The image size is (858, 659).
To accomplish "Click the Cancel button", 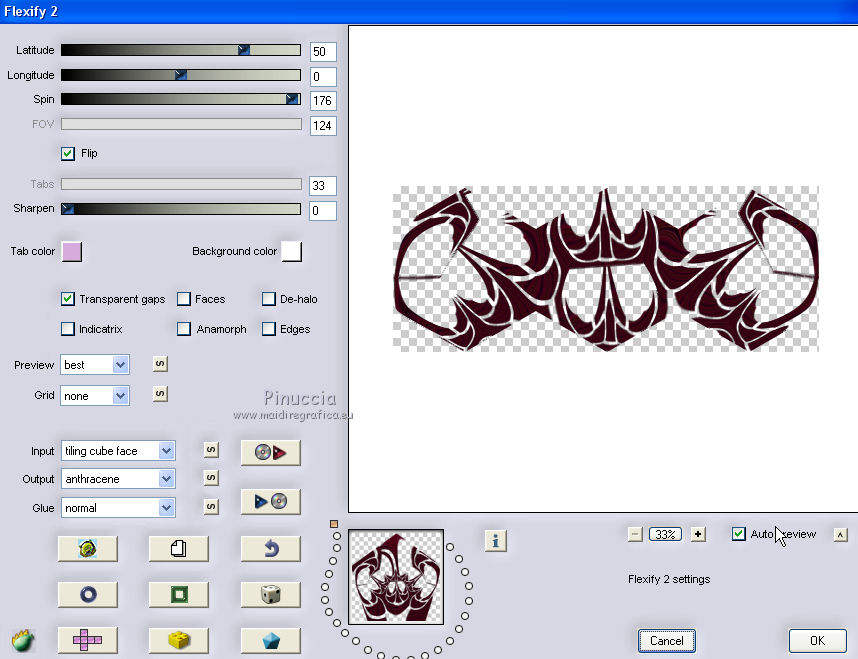I will pyautogui.click(x=666, y=641).
